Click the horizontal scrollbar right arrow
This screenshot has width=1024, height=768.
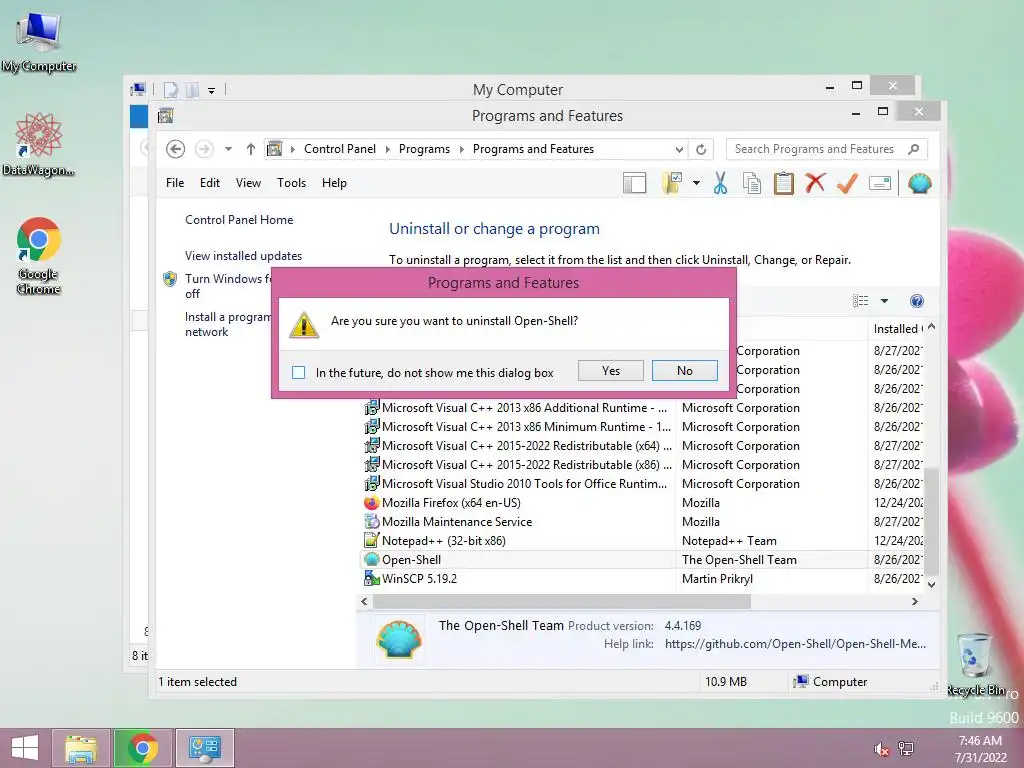click(915, 601)
